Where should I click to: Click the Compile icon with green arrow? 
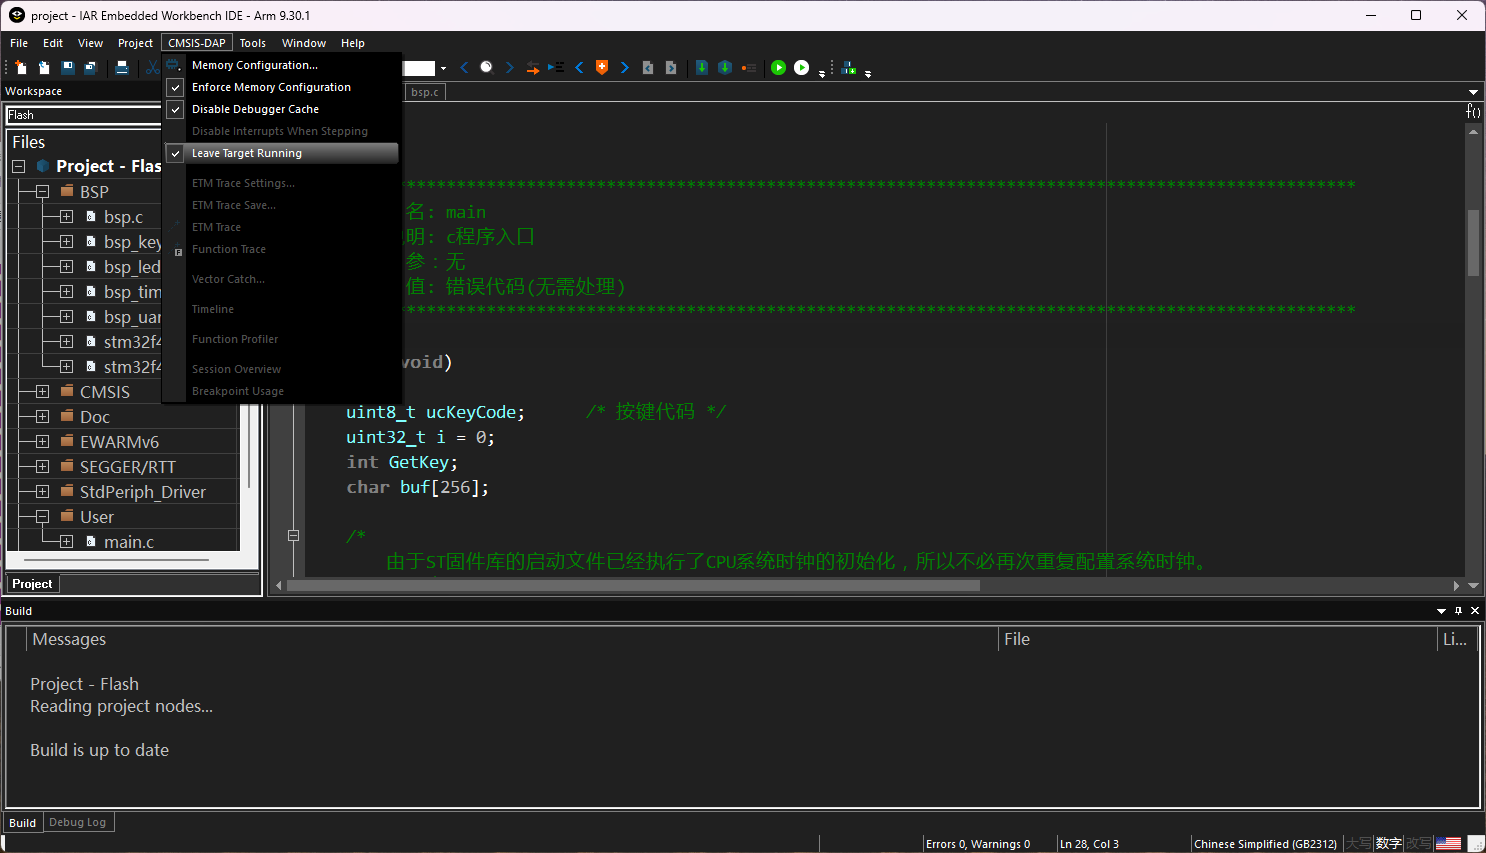pyautogui.click(x=702, y=68)
